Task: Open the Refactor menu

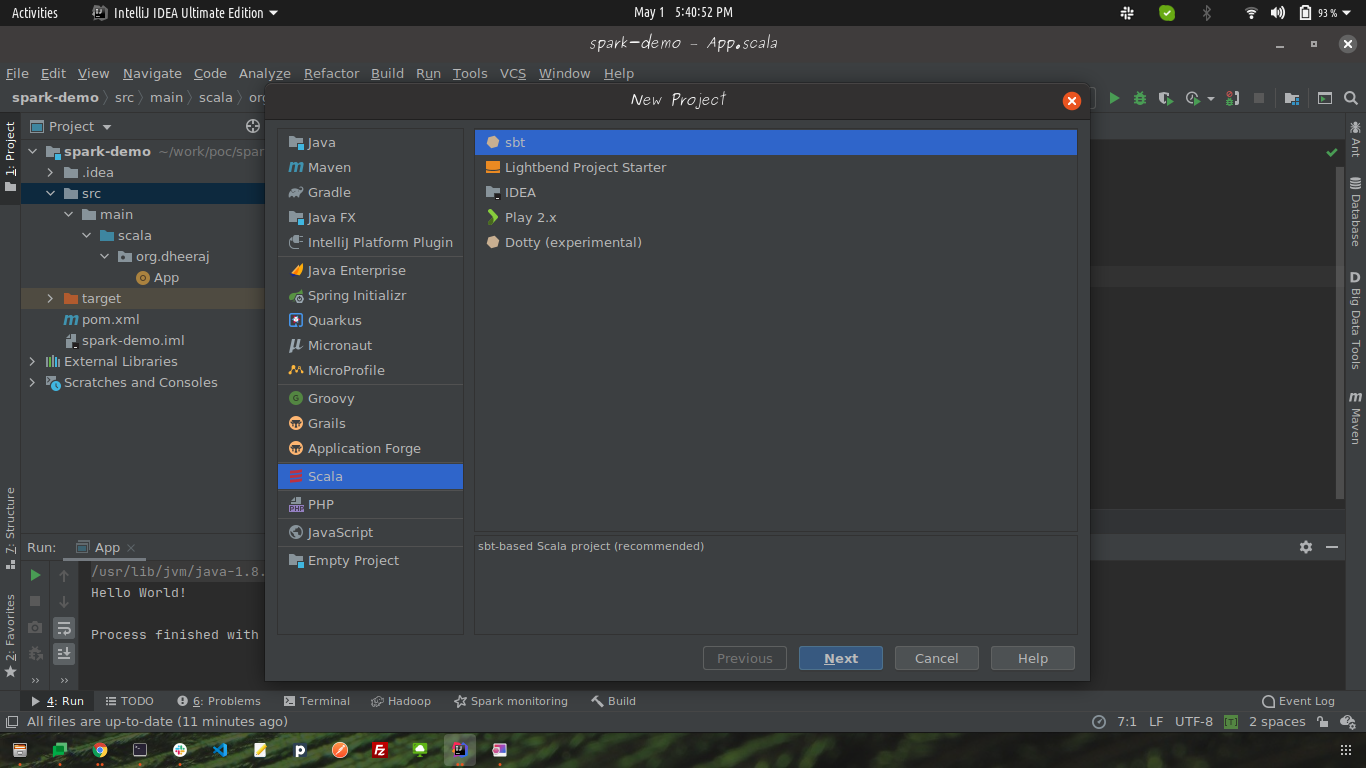Action: point(331,73)
